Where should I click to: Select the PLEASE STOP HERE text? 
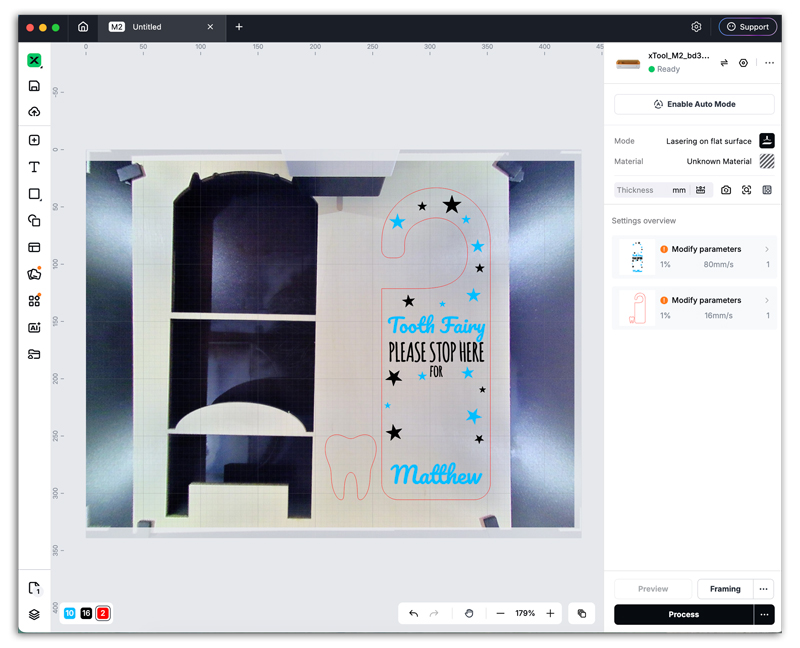(x=436, y=352)
